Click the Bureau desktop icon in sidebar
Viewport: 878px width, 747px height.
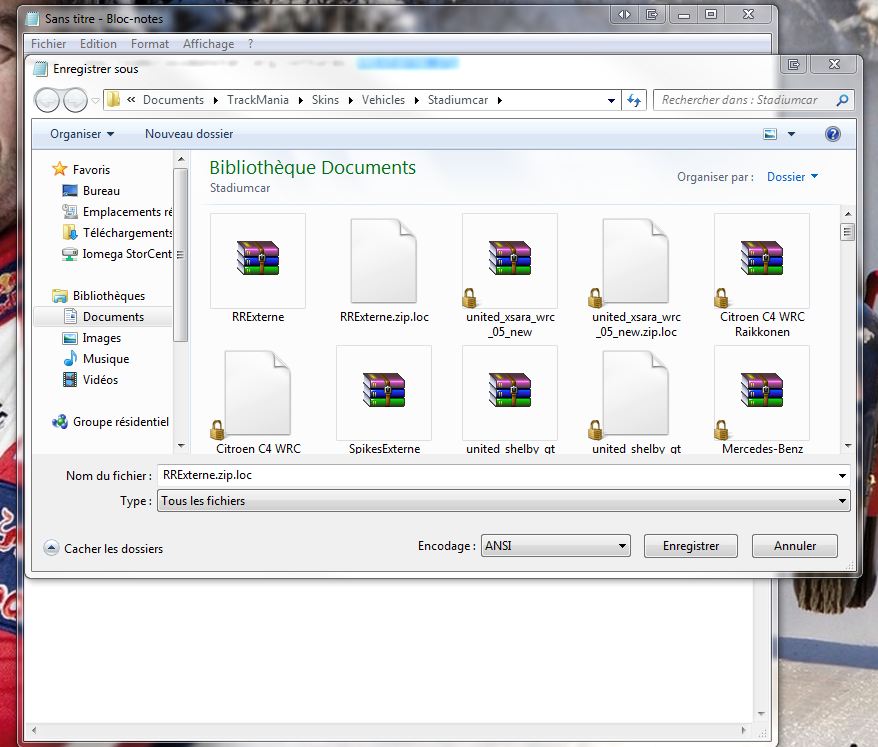70,190
